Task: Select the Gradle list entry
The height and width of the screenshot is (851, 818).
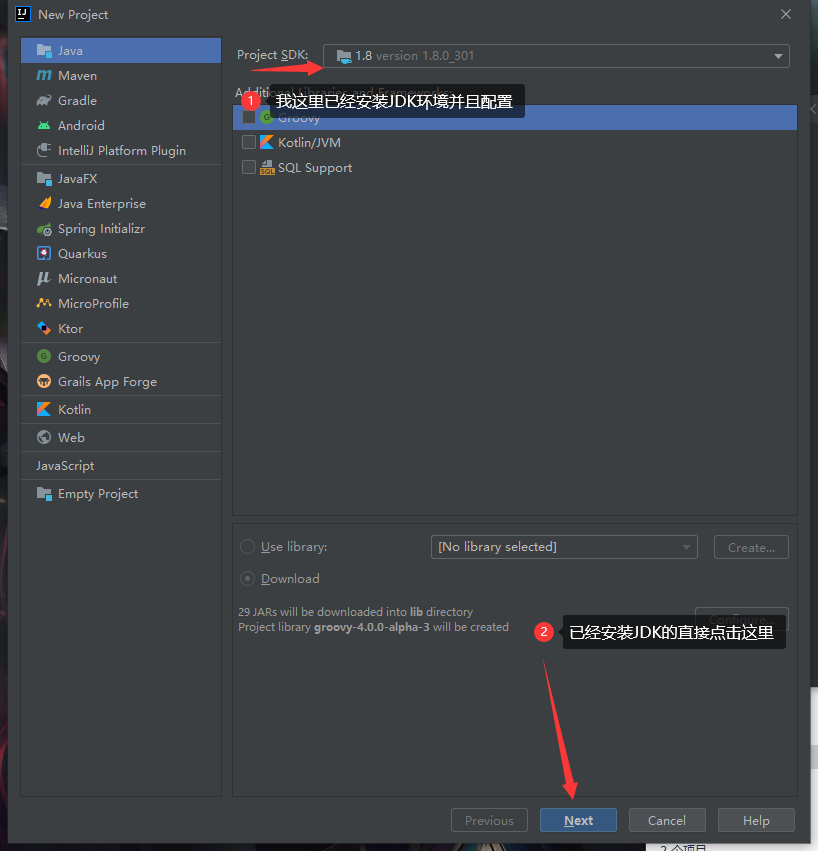Action: (121, 100)
